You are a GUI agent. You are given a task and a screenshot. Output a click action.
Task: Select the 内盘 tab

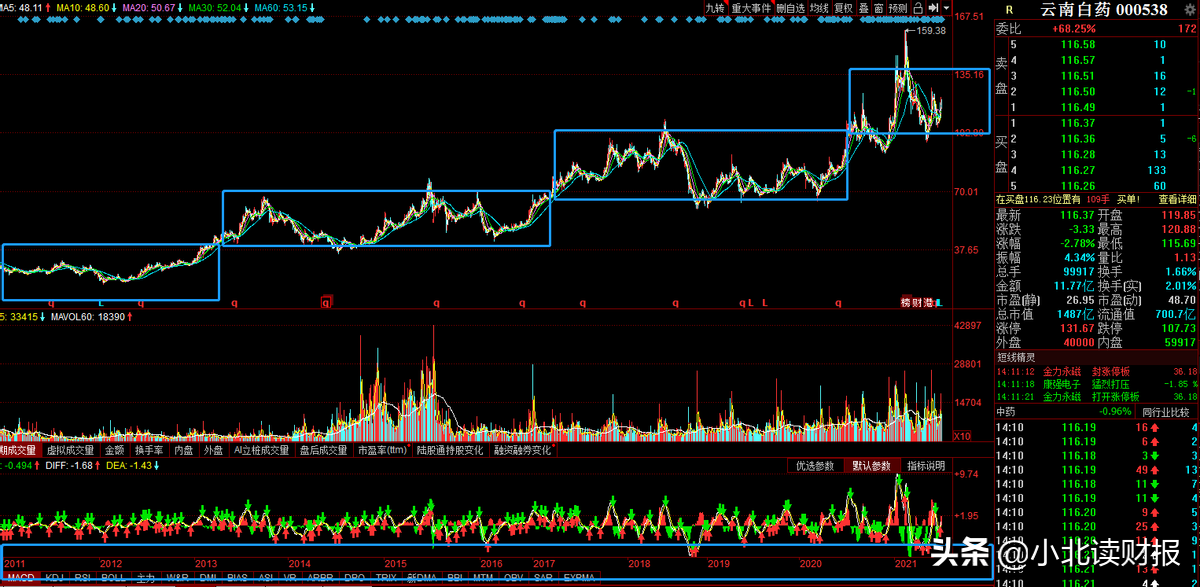[184, 451]
